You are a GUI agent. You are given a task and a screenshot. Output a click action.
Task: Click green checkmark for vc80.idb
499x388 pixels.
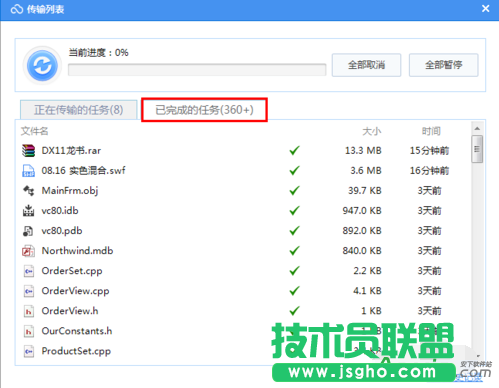pyautogui.click(x=294, y=211)
